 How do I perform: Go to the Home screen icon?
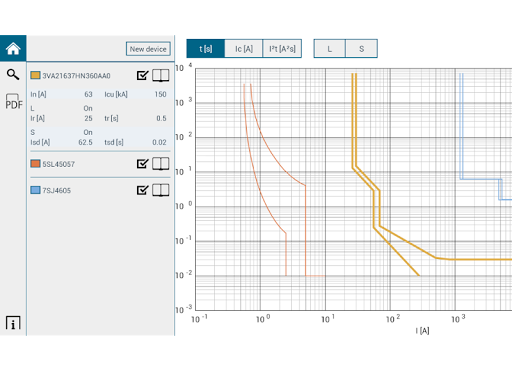coord(13,49)
